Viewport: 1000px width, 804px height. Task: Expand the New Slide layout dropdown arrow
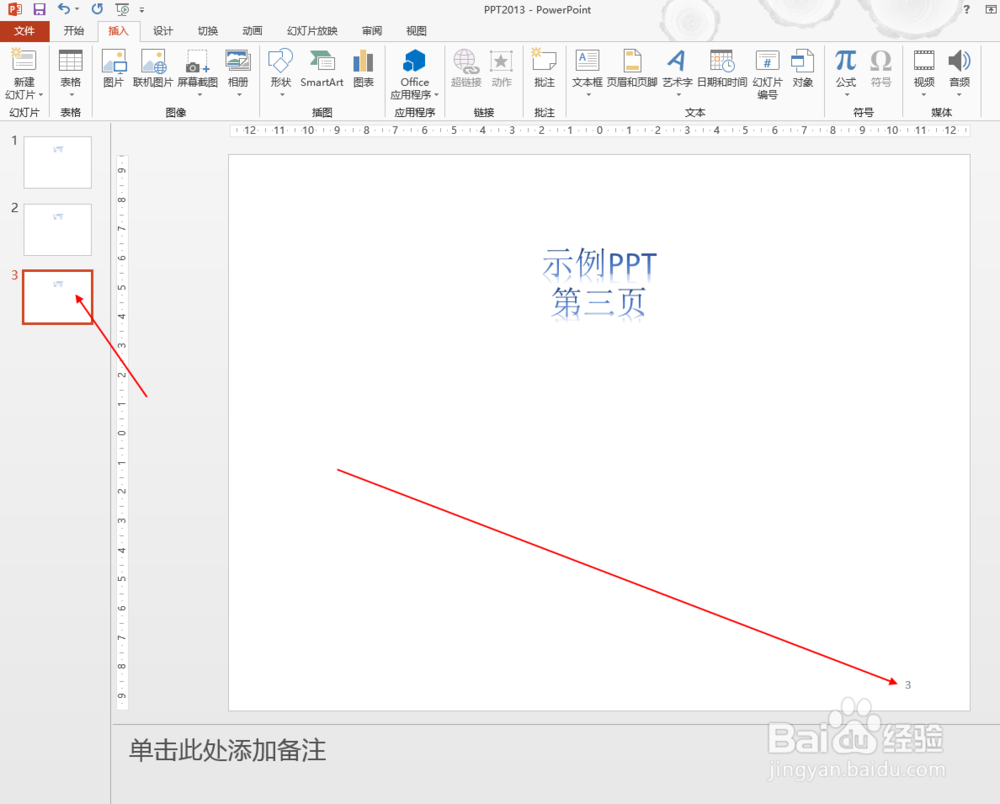(40, 95)
